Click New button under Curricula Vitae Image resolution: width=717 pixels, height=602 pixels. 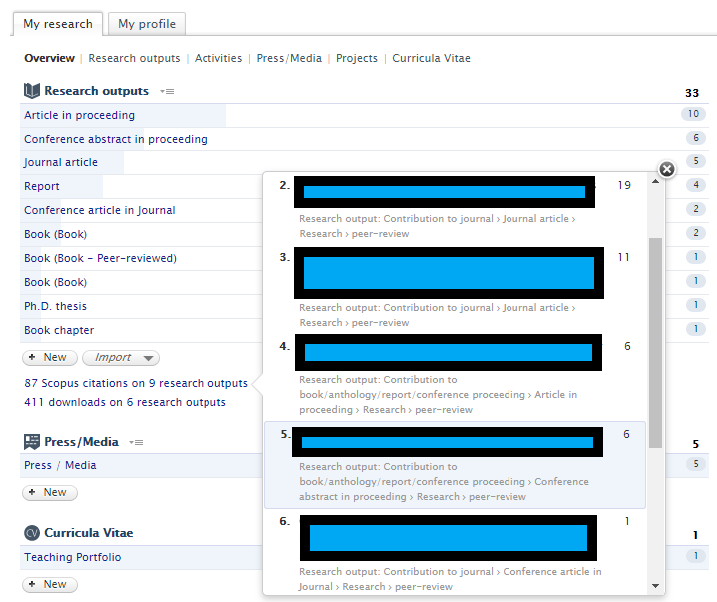point(50,584)
